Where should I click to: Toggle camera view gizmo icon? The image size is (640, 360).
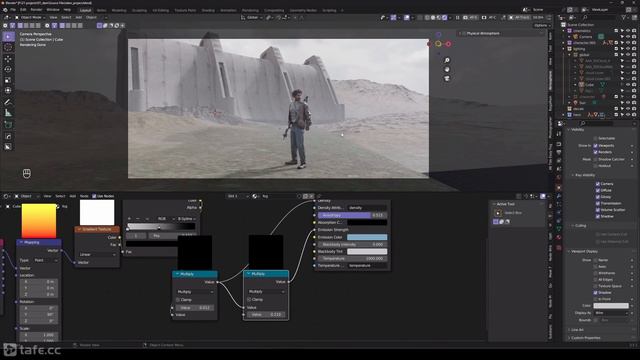tap(447, 78)
